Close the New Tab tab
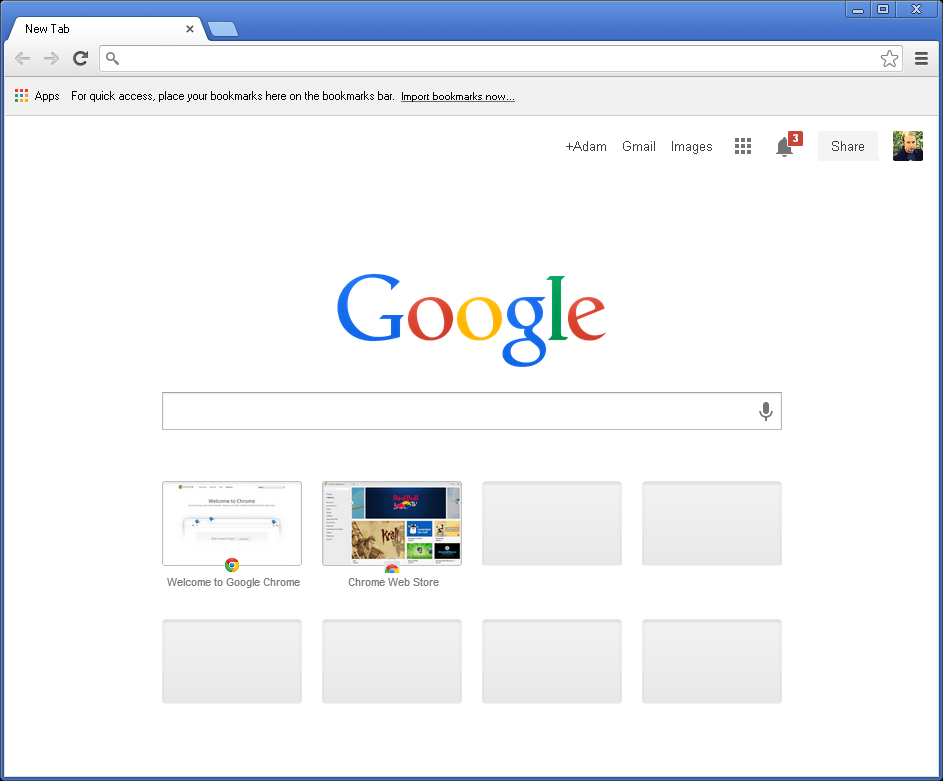Image resolution: width=943 pixels, height=781 pixels. [x=190, y=29]
